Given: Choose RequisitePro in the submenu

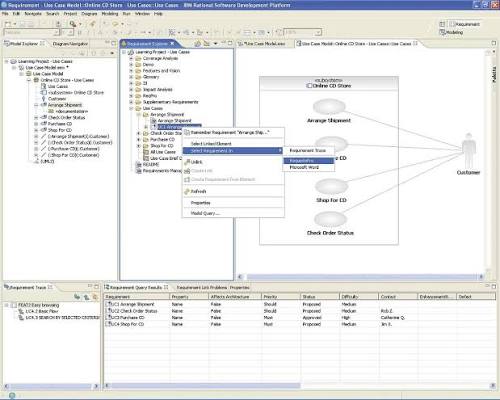Looking at the screenshot, I should (x=309, y=161).
